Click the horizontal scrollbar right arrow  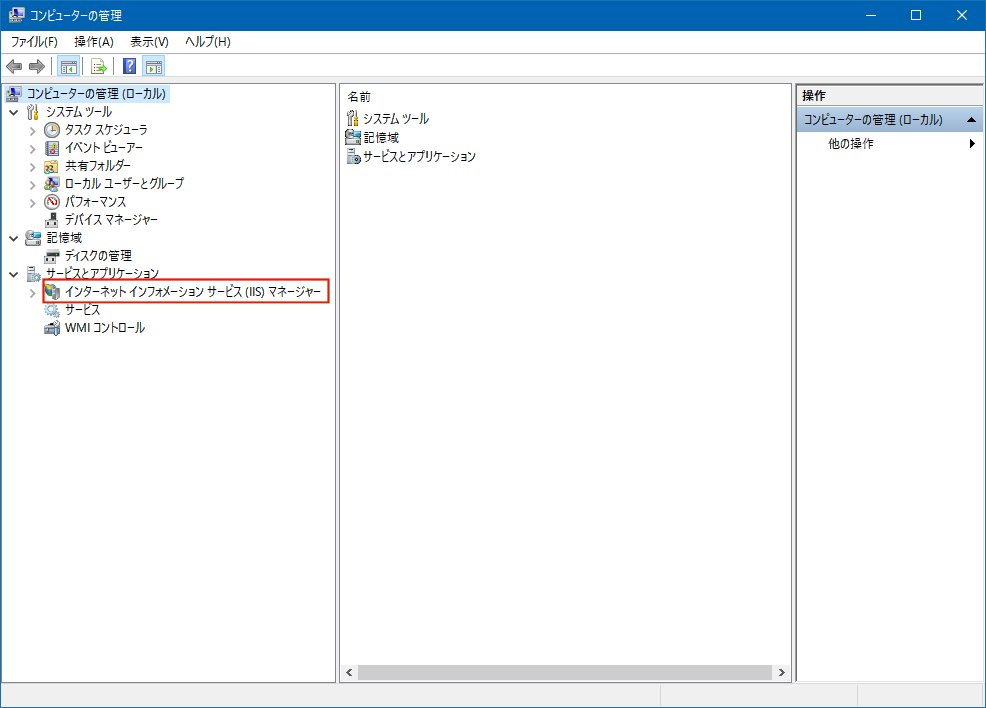point(781,673)
